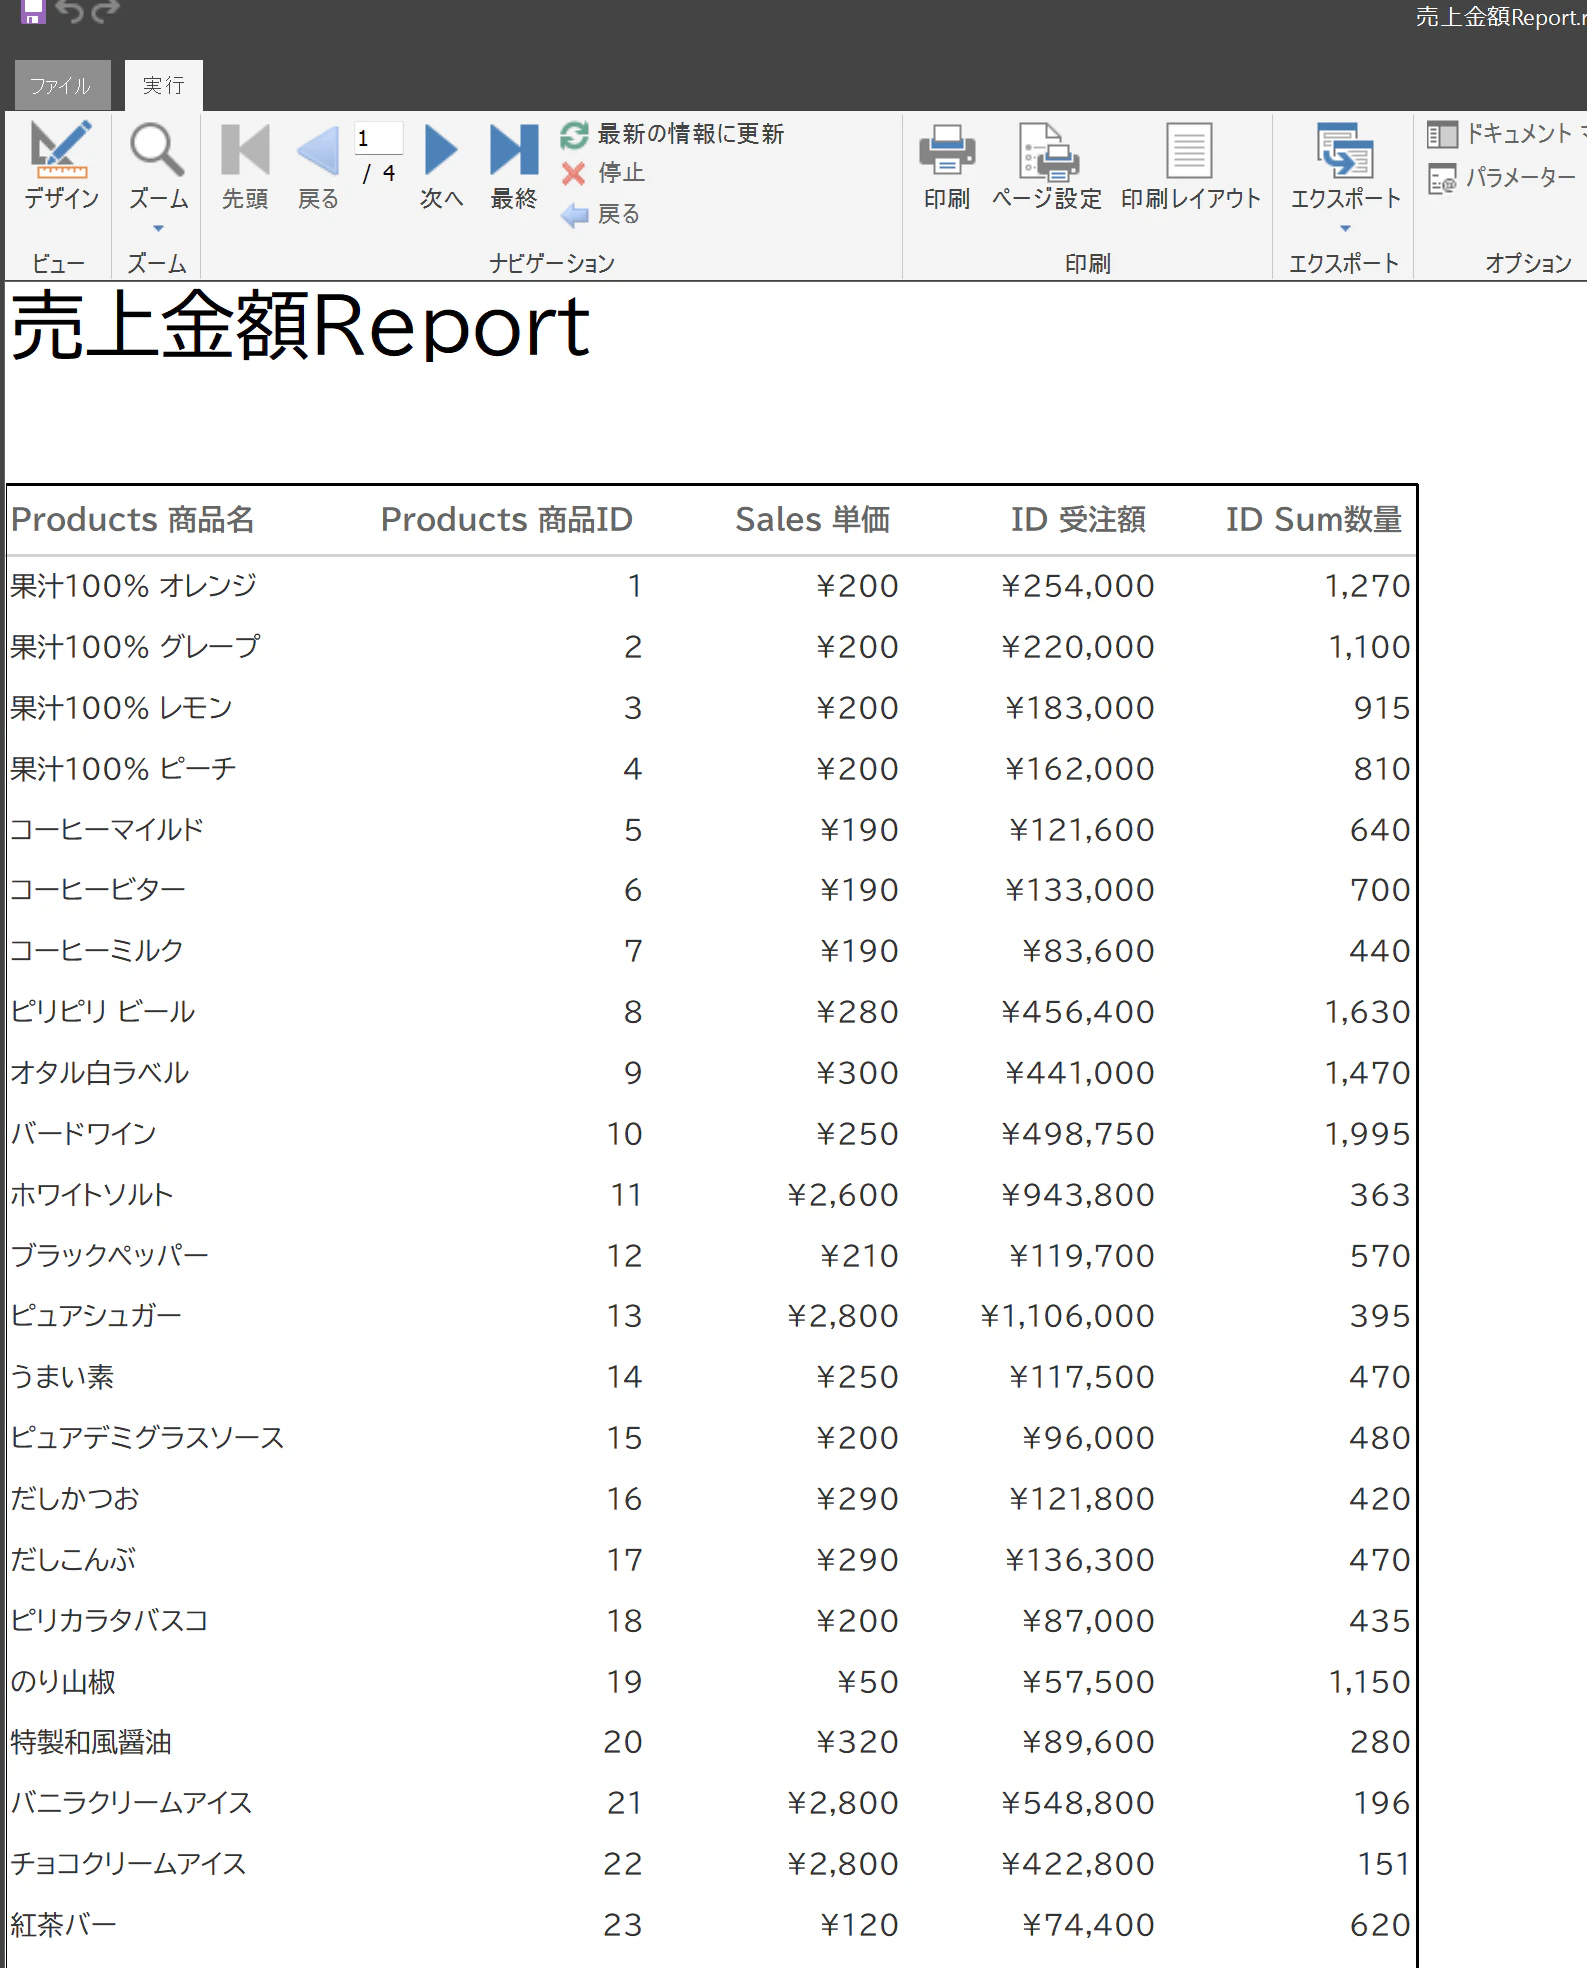
Task: Click the redo arrow in the title bar
Action: (105, 11)
